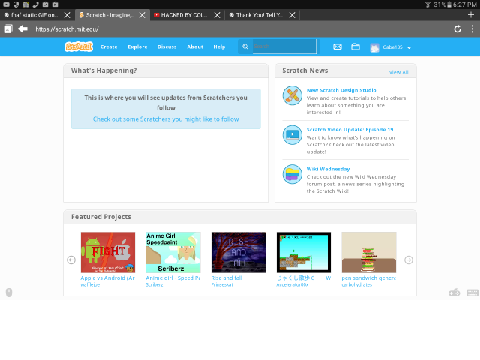Image resolution: width=480 pixels, height=360 pixels.
Task: Open the Create page
Action: pos(109,47)
